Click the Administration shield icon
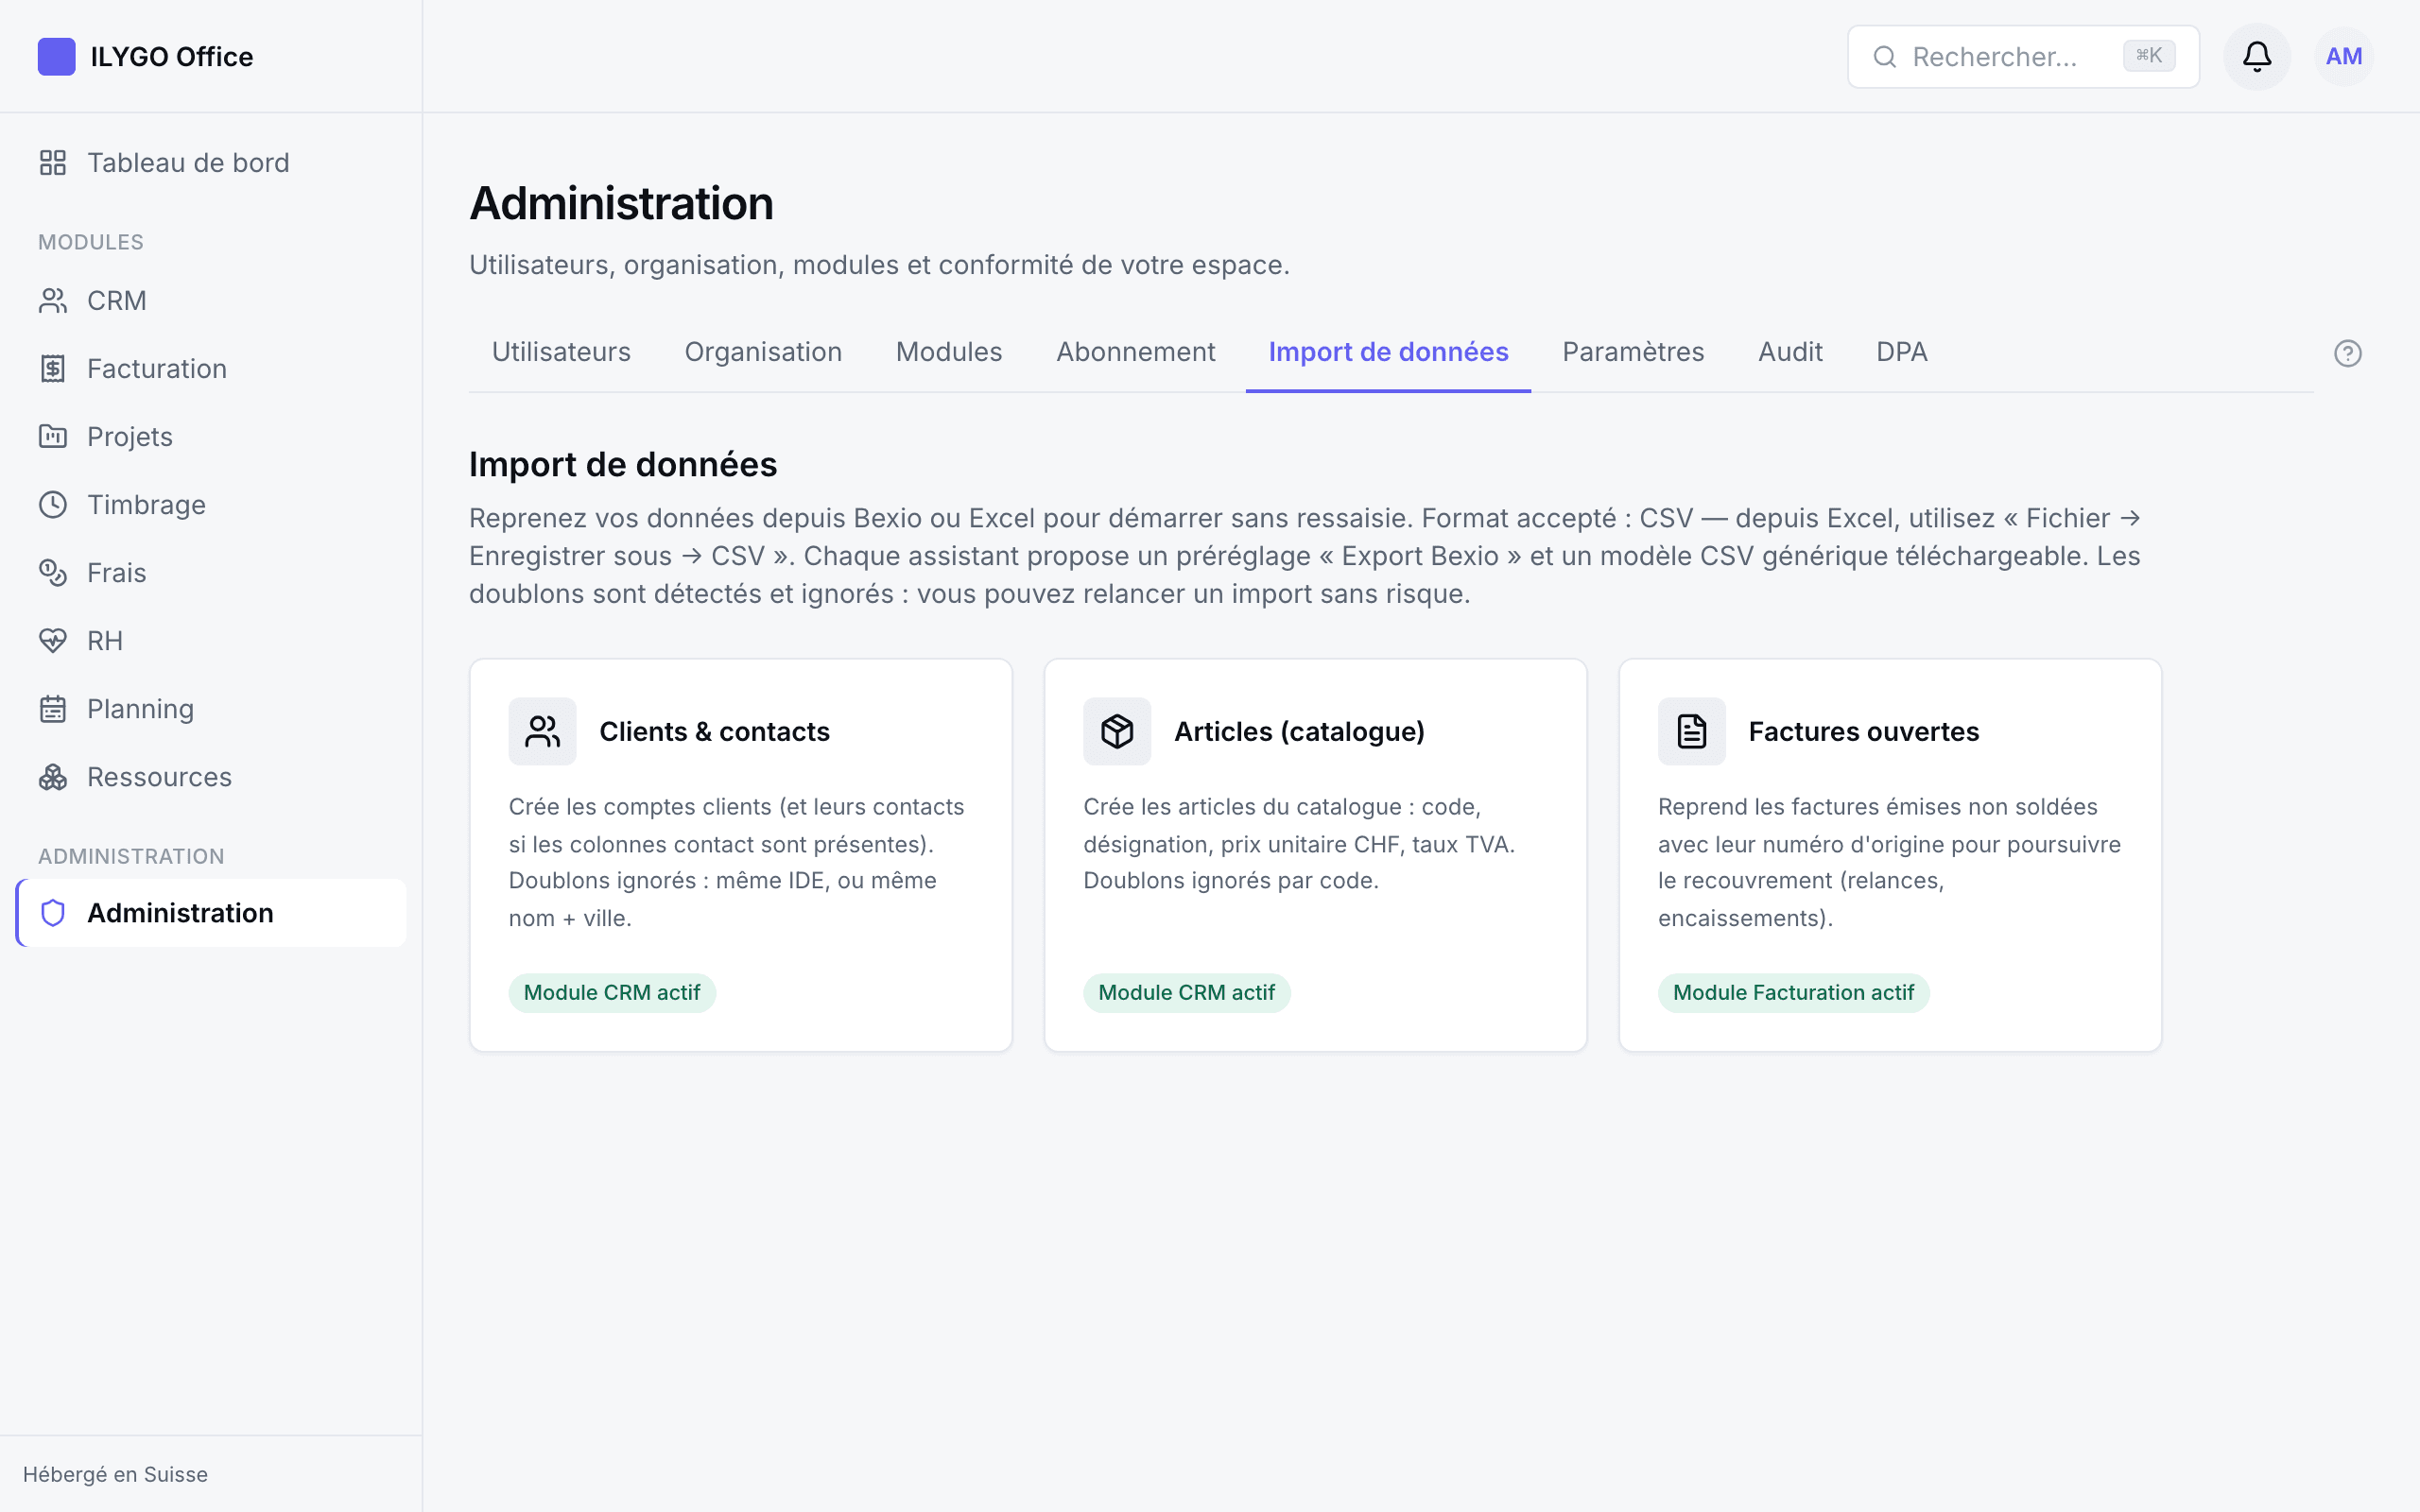The width and height of the screenshot is (2420, 1512). click(x=53, y=912)
